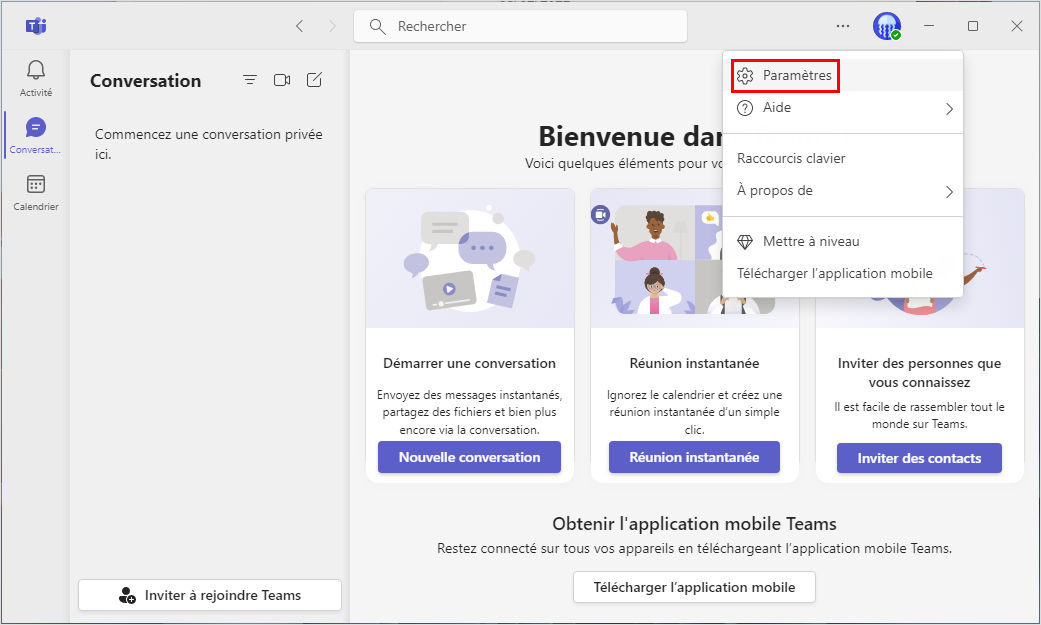Expand the Aide submenu chevron
Image resolution: width=1041 pixels, height=625 pixels.
coord(949,108)
